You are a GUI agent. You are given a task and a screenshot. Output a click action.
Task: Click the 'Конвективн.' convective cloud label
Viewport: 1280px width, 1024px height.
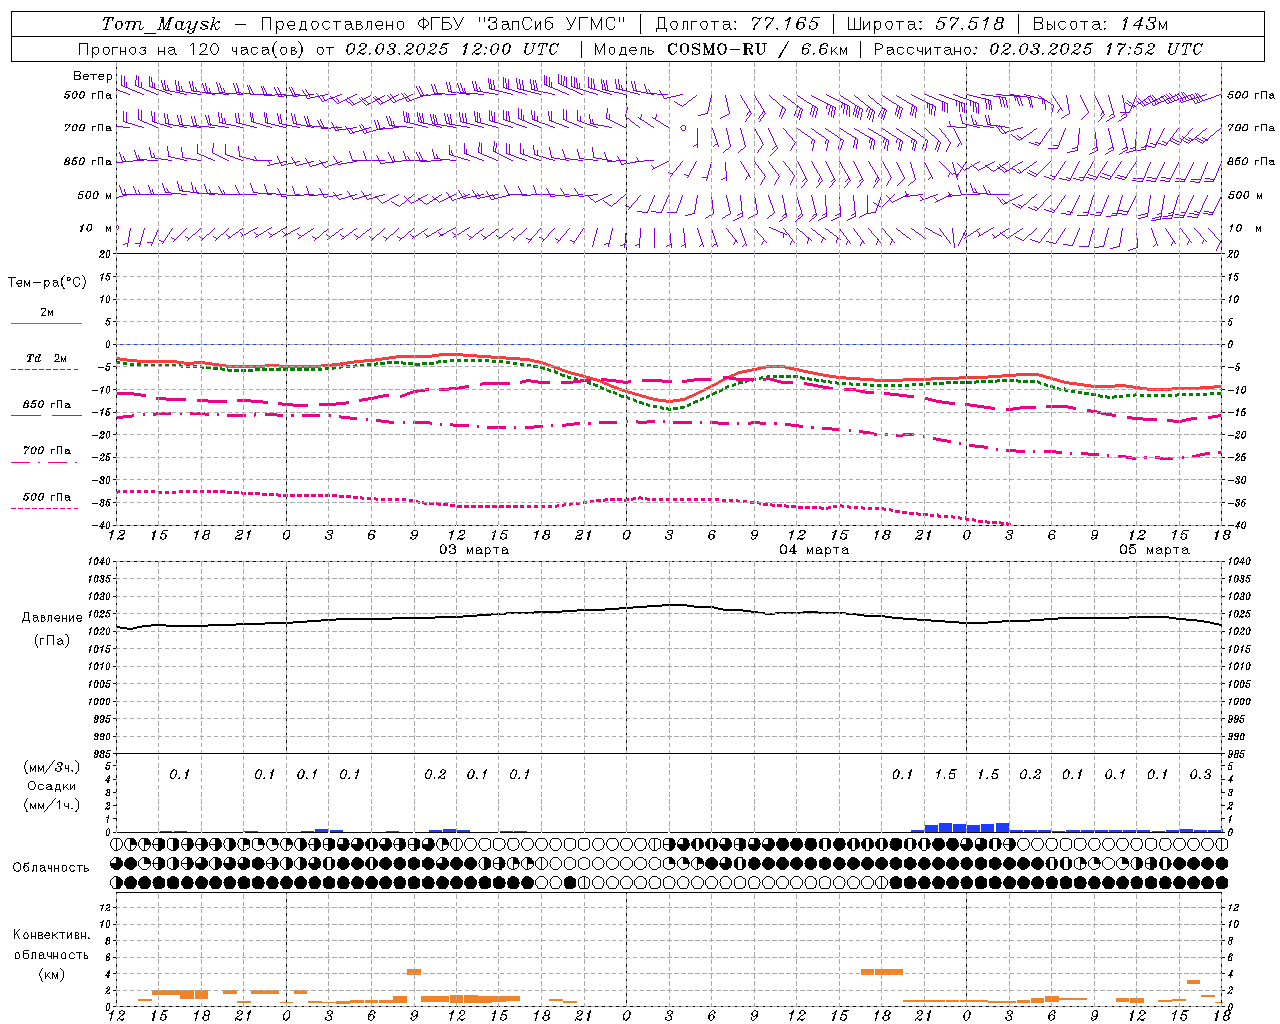pos(52,935)
